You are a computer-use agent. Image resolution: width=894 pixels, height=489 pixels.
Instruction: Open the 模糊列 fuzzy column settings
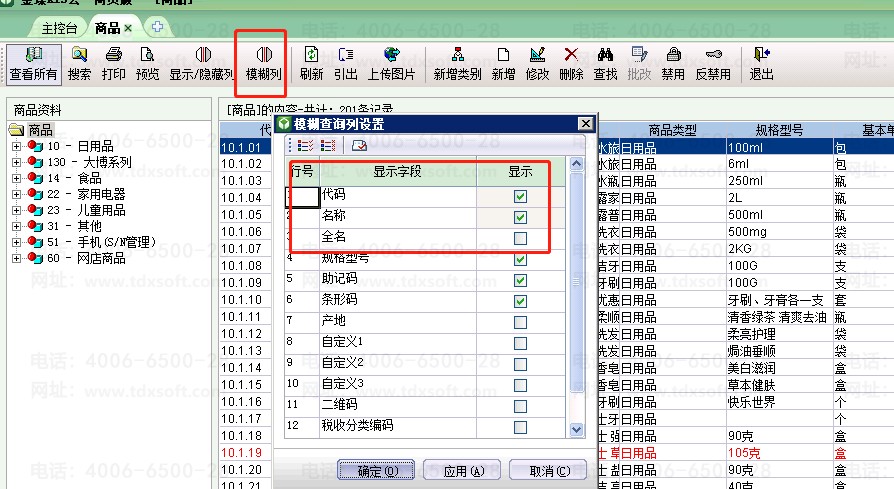coord(263,62)
